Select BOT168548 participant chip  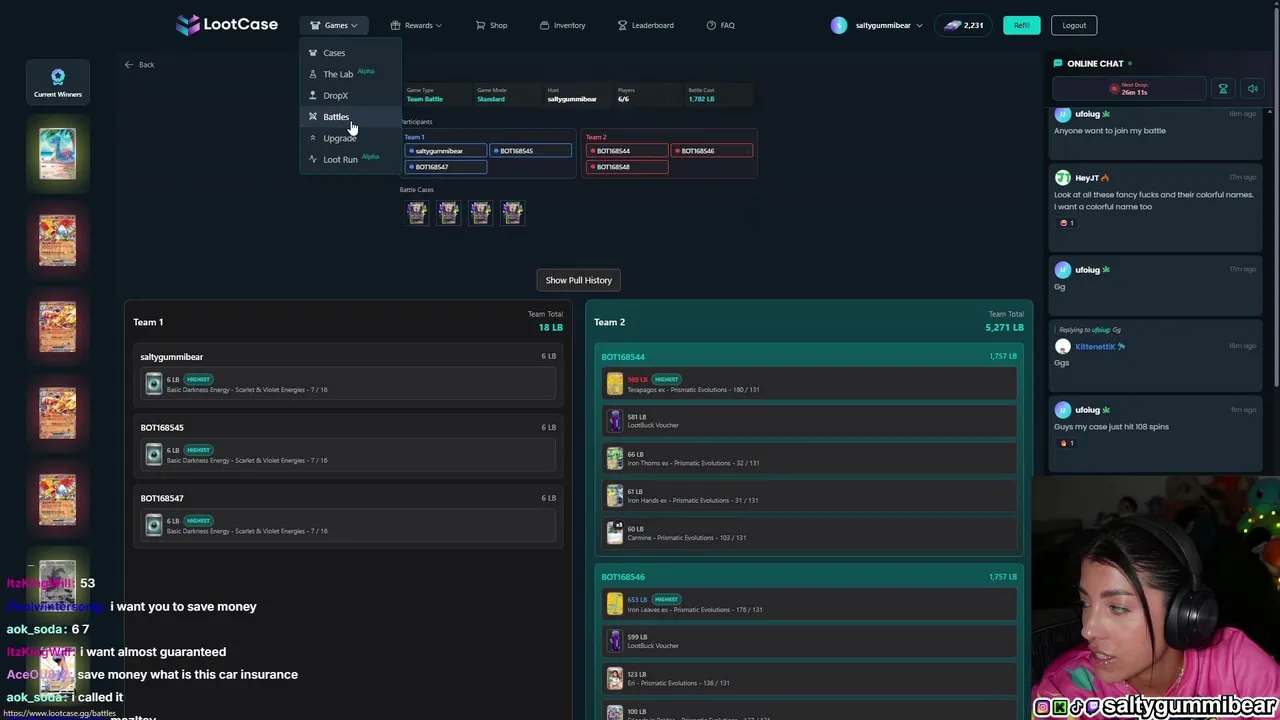coord(627,167)
